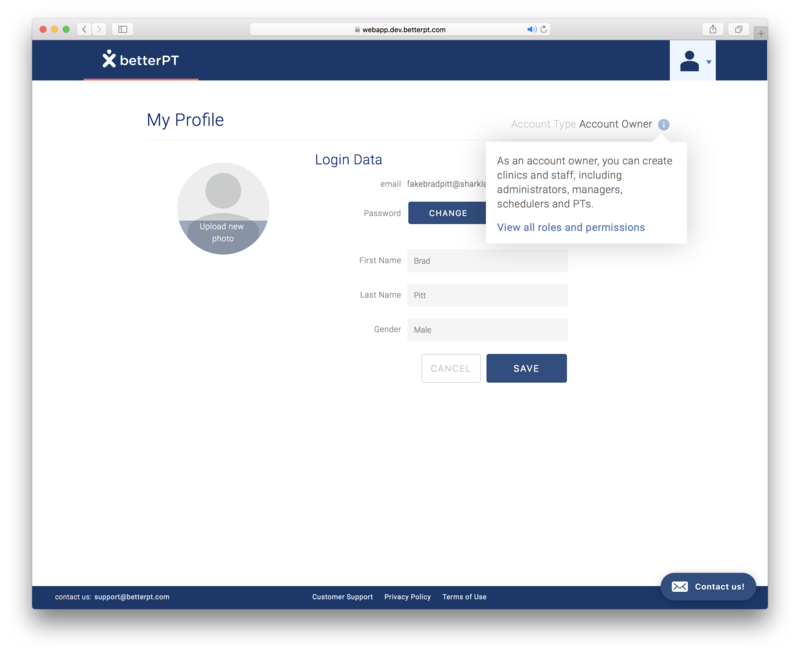Click the Account Type info icon
The height and width of the screenshot is (655, 800).
click(x=664, y=125)
